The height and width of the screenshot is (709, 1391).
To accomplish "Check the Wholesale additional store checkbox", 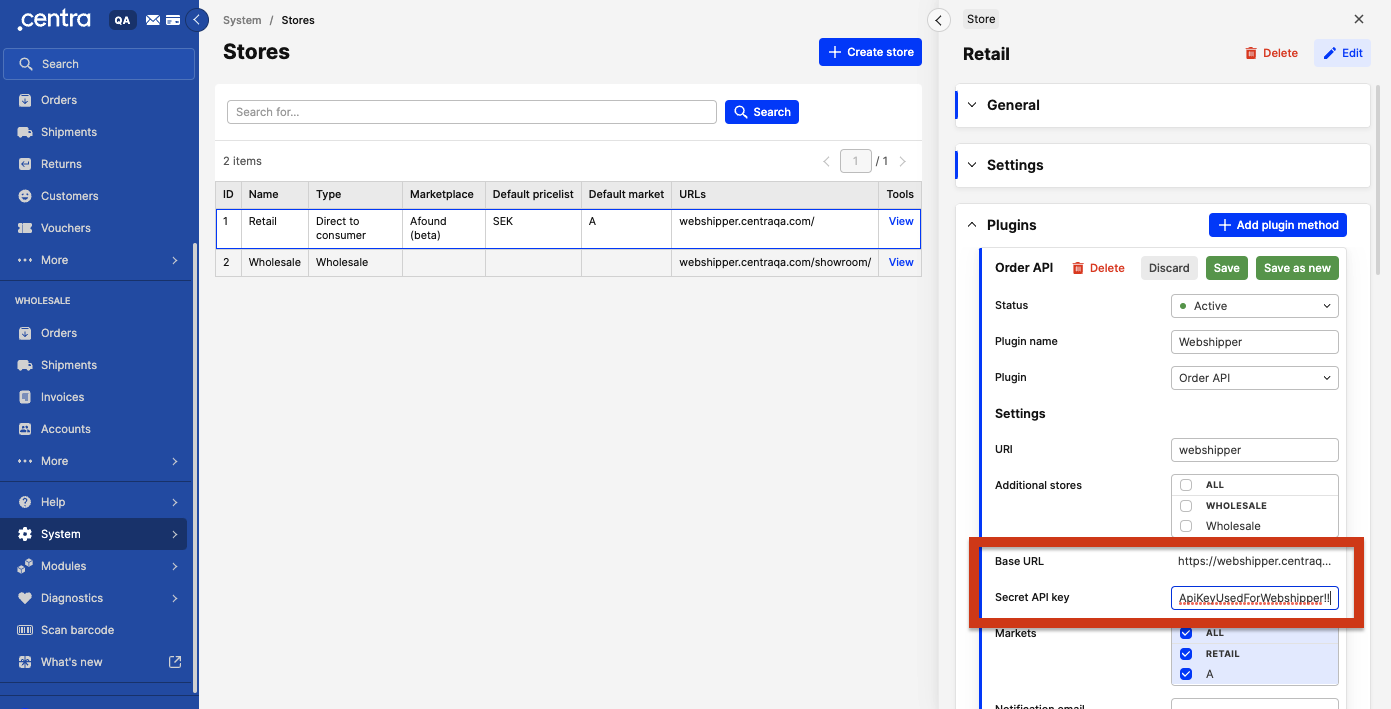I will pyautogui.click(x=1186, y=526).
